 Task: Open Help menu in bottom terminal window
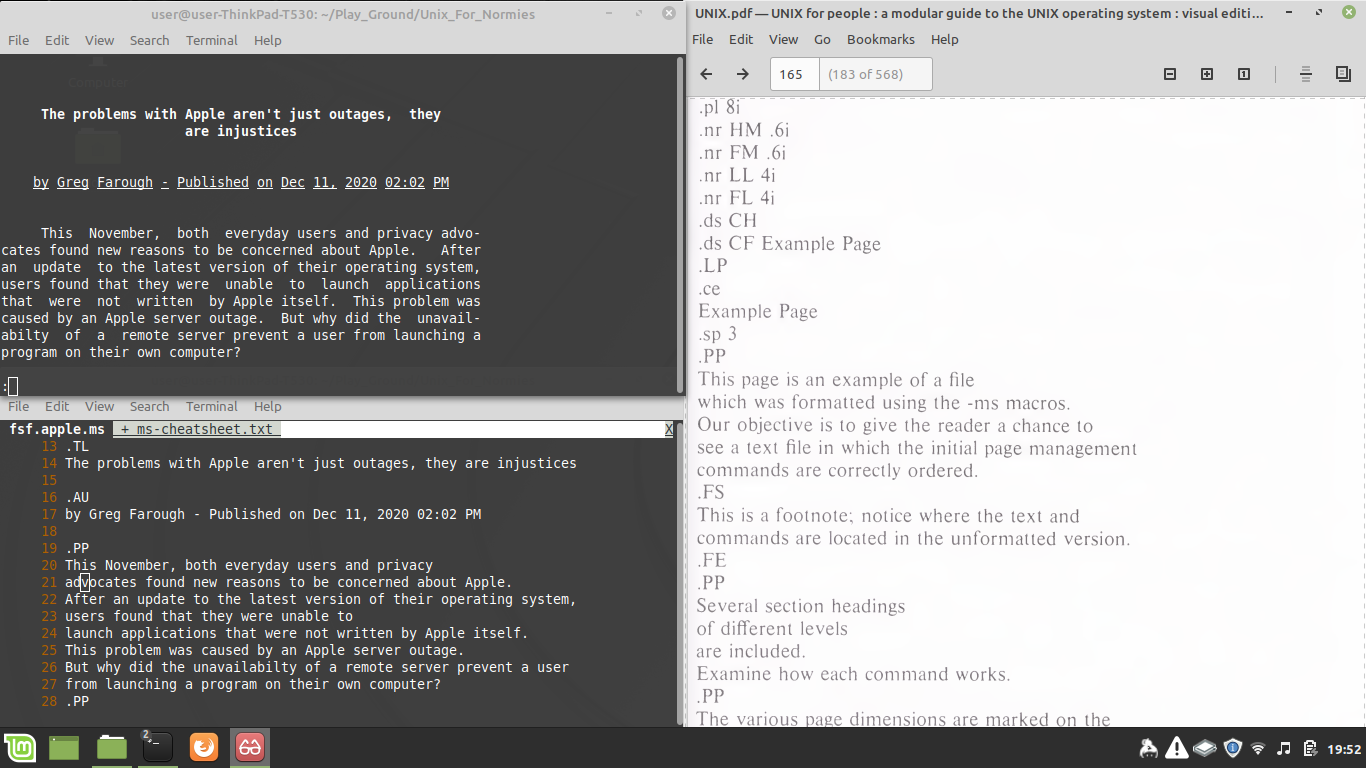tap(268, 406)
